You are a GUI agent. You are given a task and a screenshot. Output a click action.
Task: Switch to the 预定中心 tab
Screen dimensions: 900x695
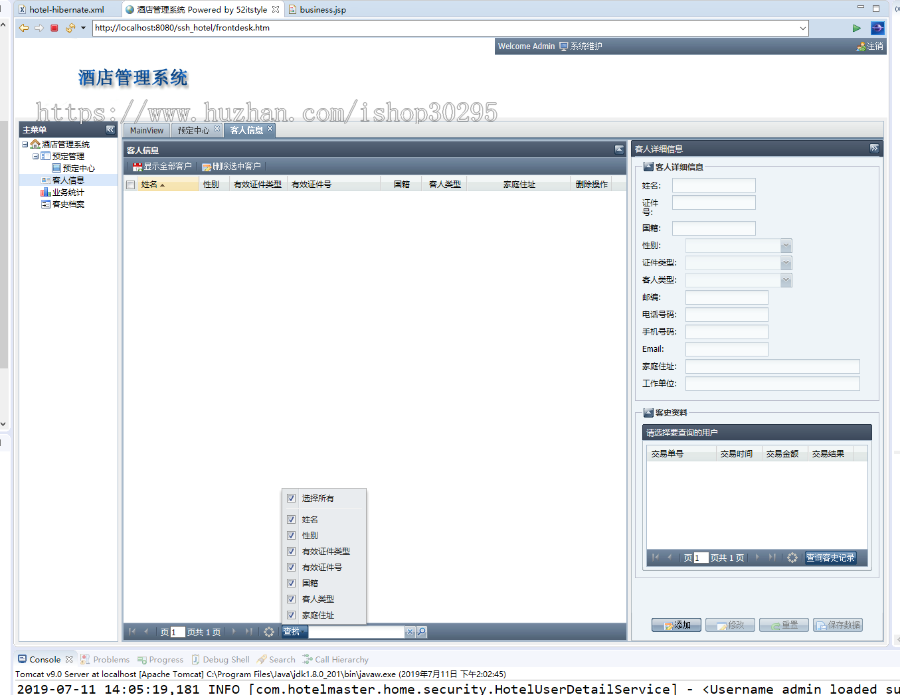(x=193, y=130)
